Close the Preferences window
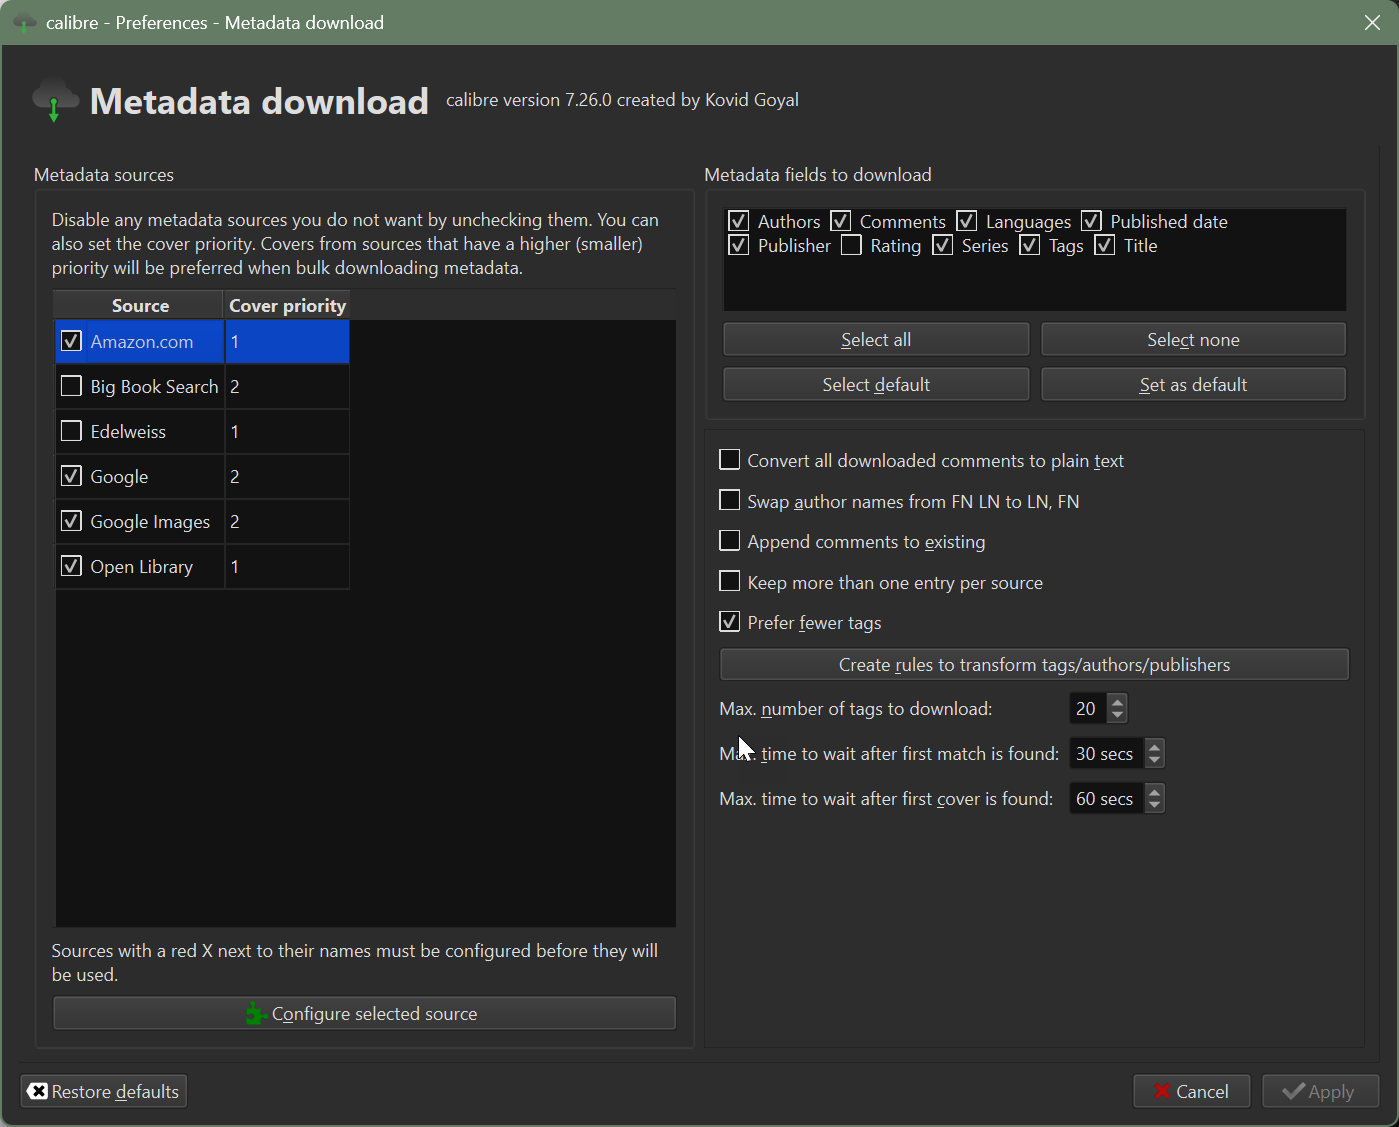The width and height of the screenshot is (1399, 1127). tap(1372, 22)
